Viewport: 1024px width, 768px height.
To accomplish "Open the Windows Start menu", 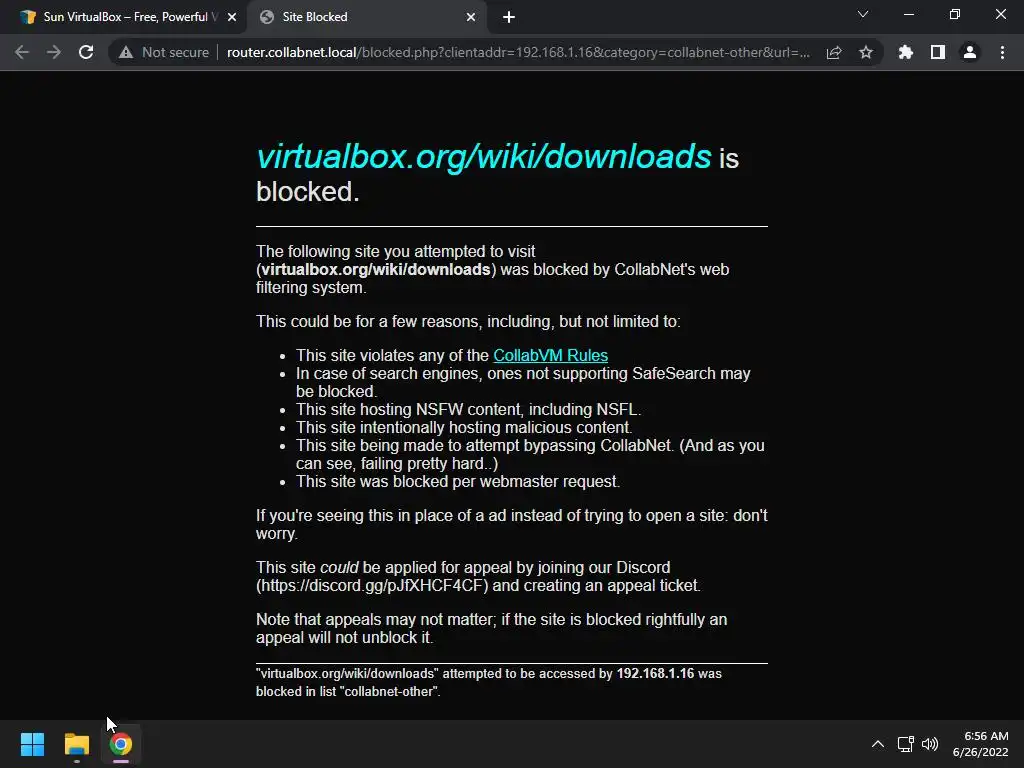I will pos(32,744).
